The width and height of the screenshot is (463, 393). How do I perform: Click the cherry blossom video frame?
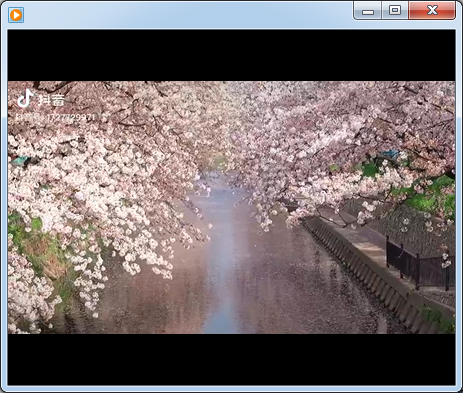tap(231, 207)
